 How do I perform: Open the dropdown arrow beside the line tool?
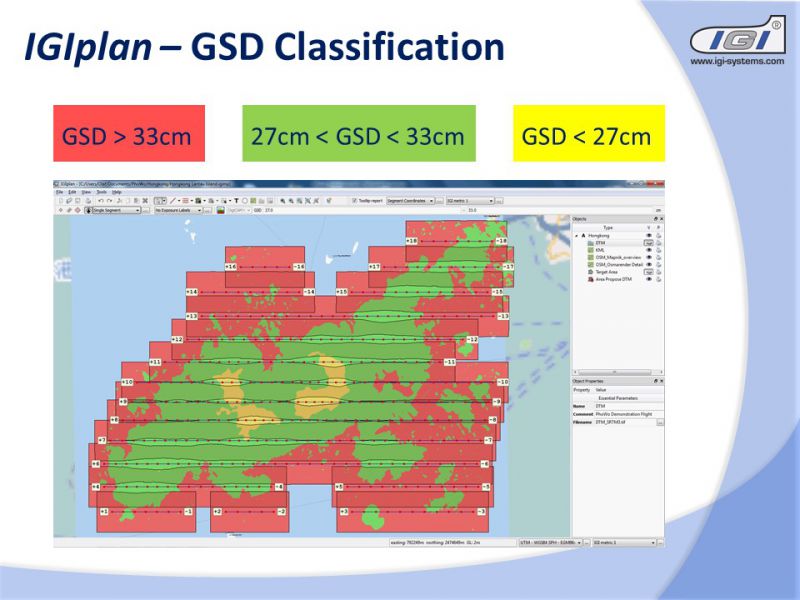179,201
